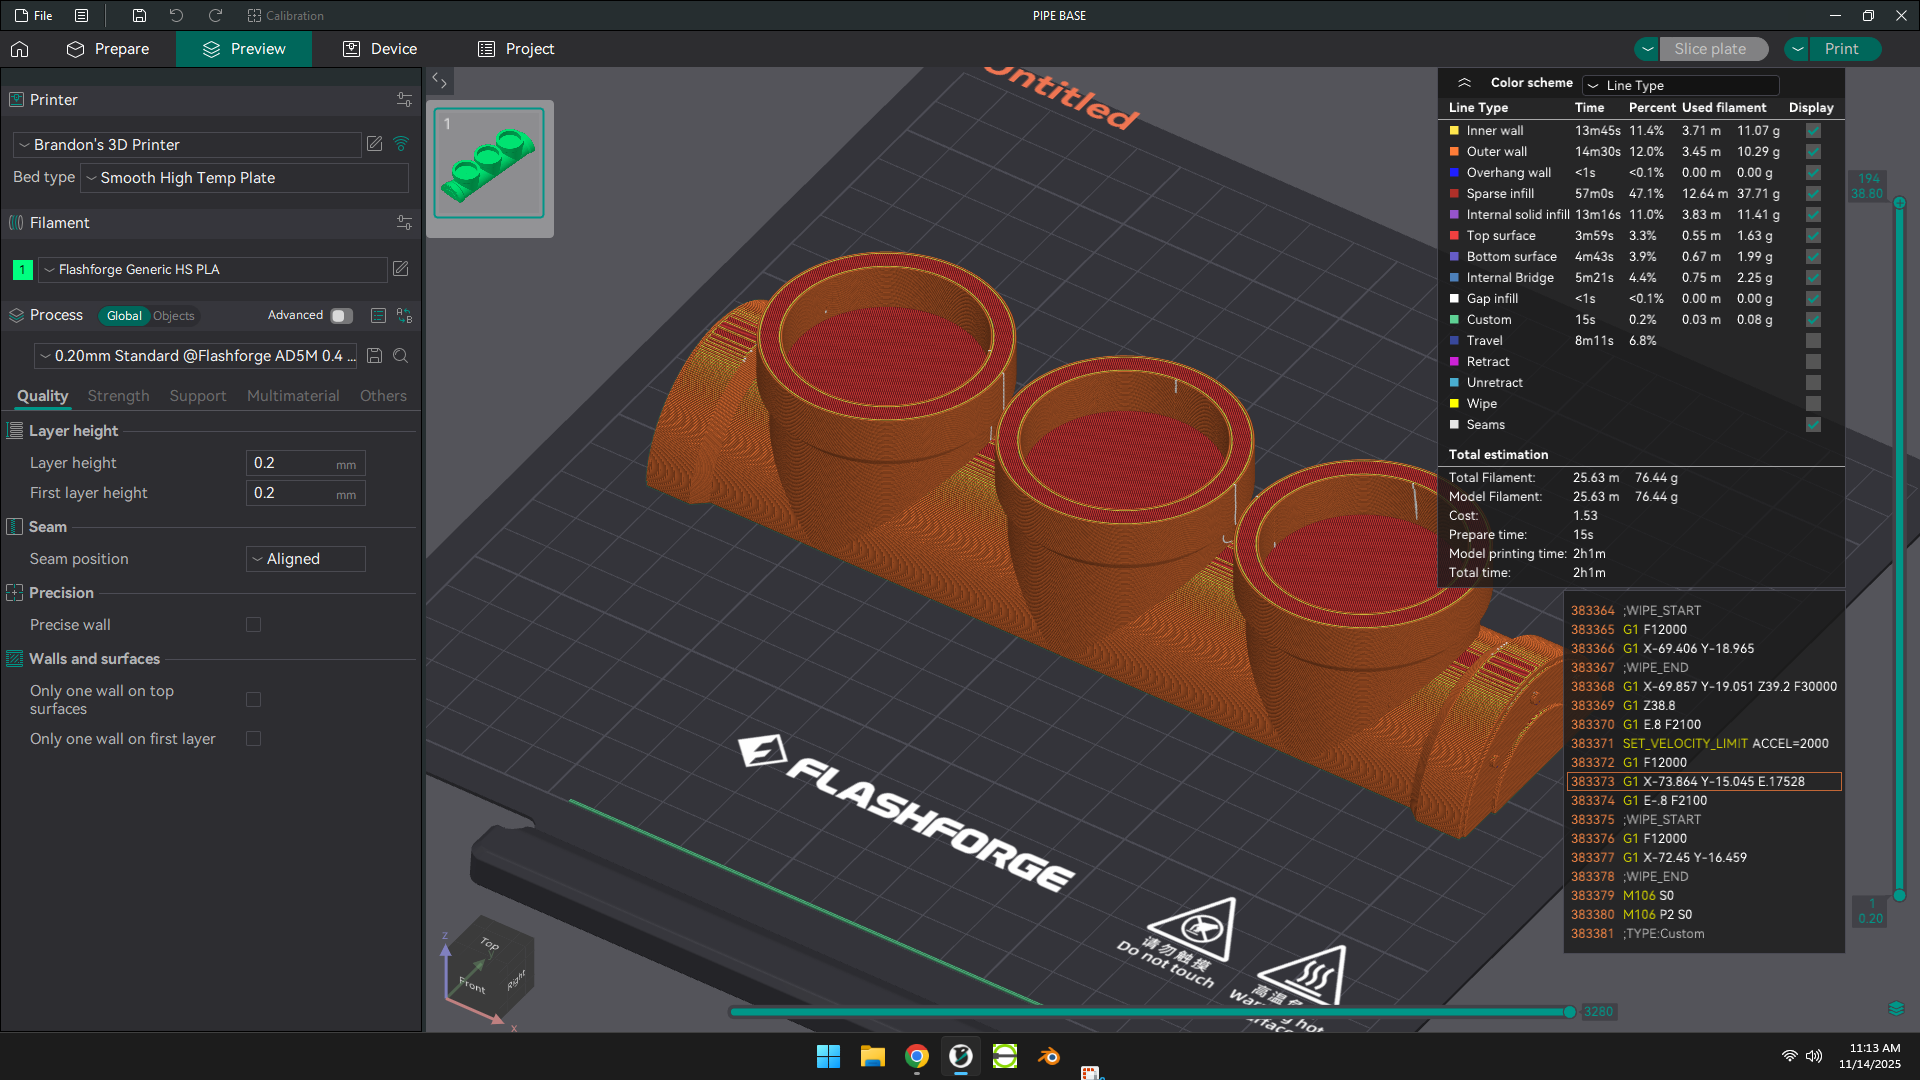
Task: Open the Support settings tab
Action: point(198,396)
